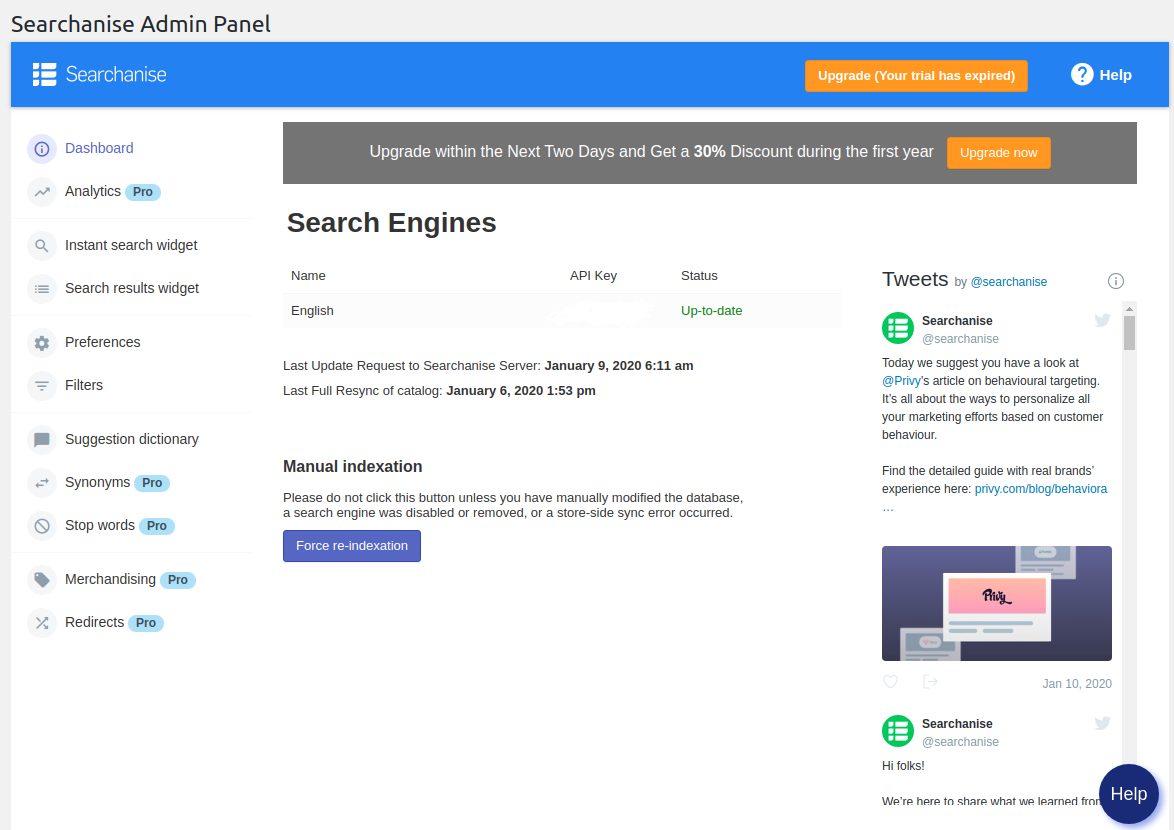This screenshot has height=830, width=1174.
Task: Click the retweet icon under the Privy tweet
Action: [930, 681]
